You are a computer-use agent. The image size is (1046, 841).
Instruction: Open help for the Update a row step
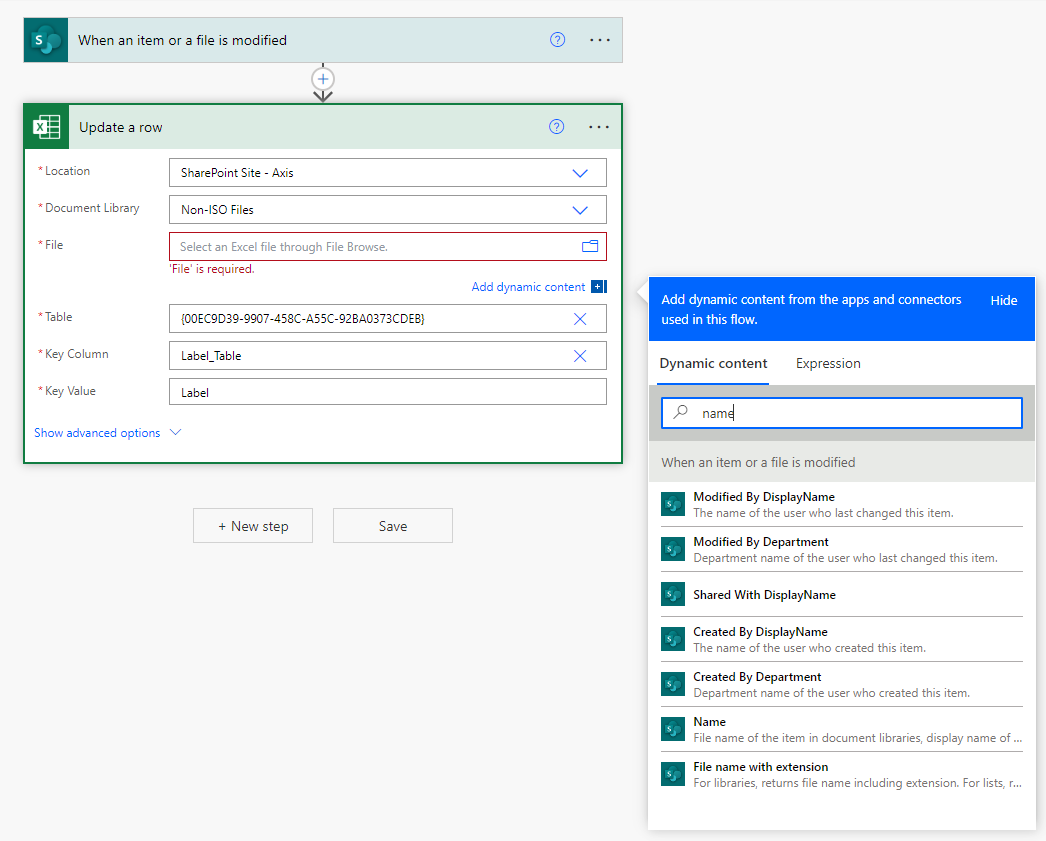(557, 127)
